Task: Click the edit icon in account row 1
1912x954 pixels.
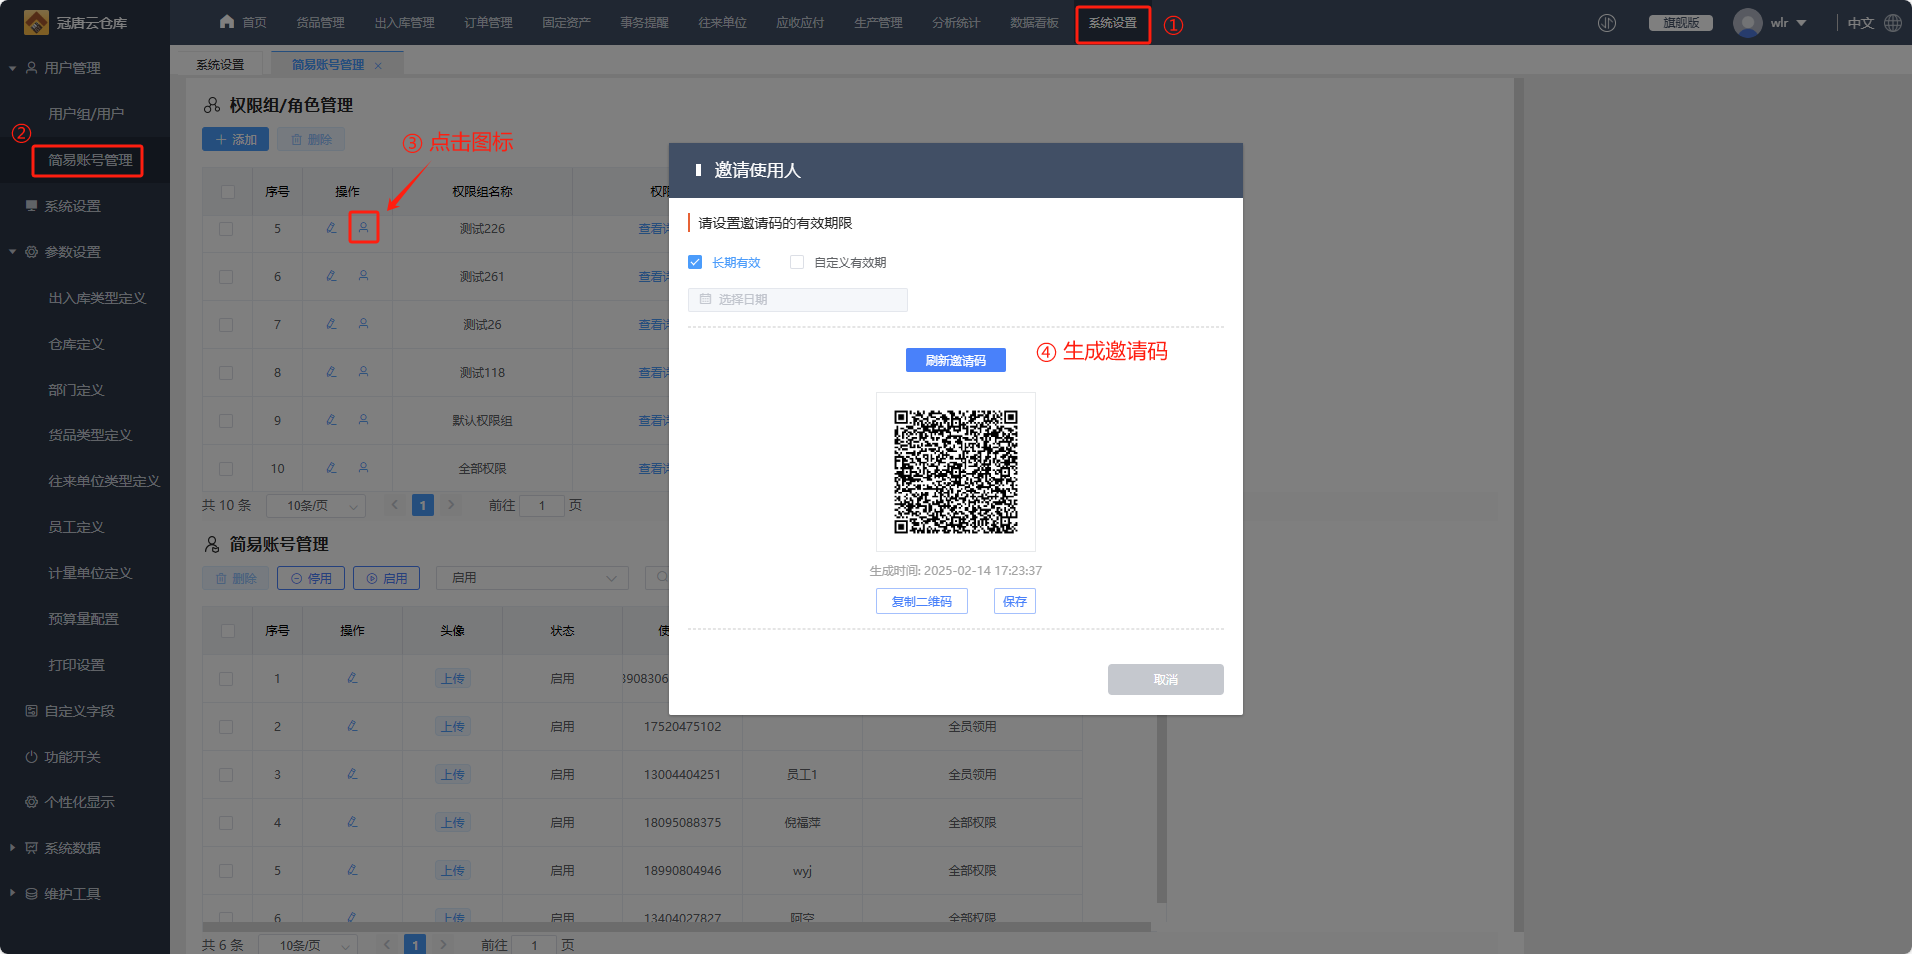Action: tap(352, 678)
